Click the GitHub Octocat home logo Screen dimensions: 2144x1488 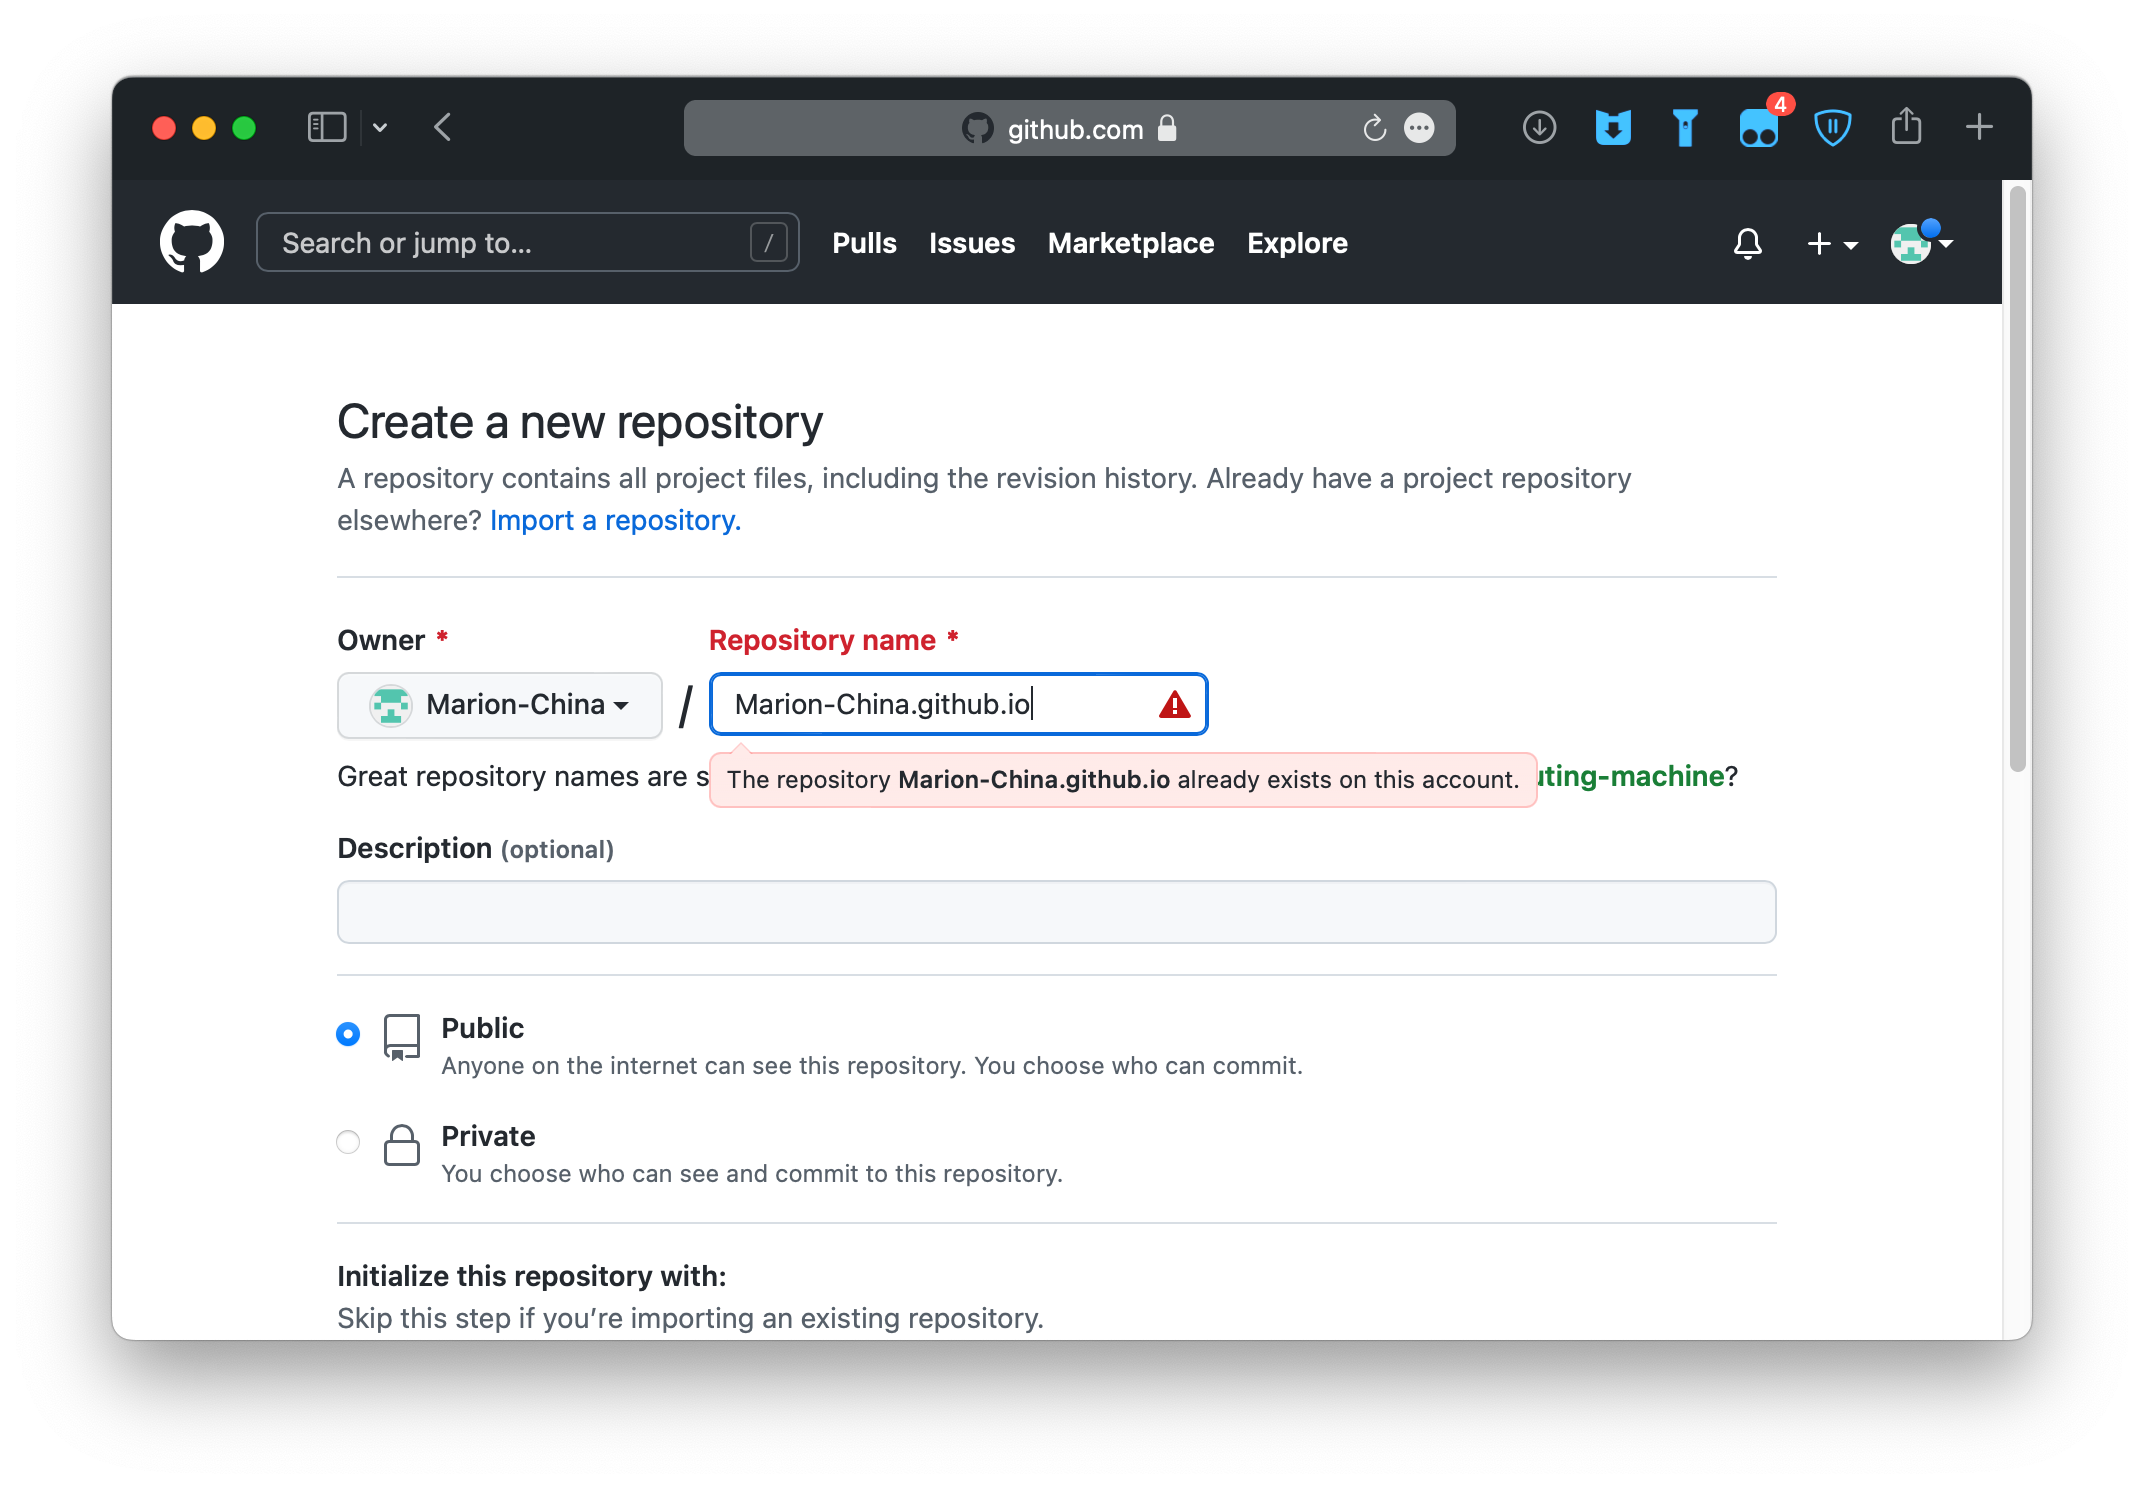point(191,242)
